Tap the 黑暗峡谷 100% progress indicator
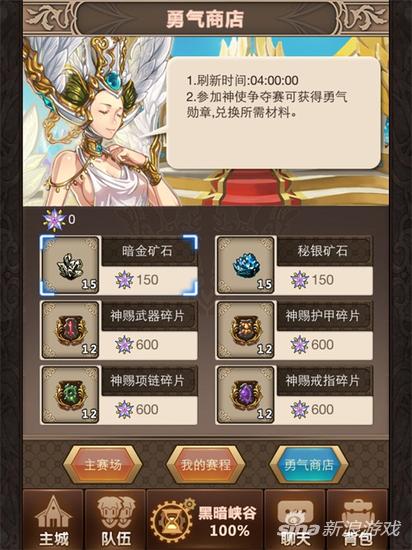The image size is (412, 550). click(228, 522)
